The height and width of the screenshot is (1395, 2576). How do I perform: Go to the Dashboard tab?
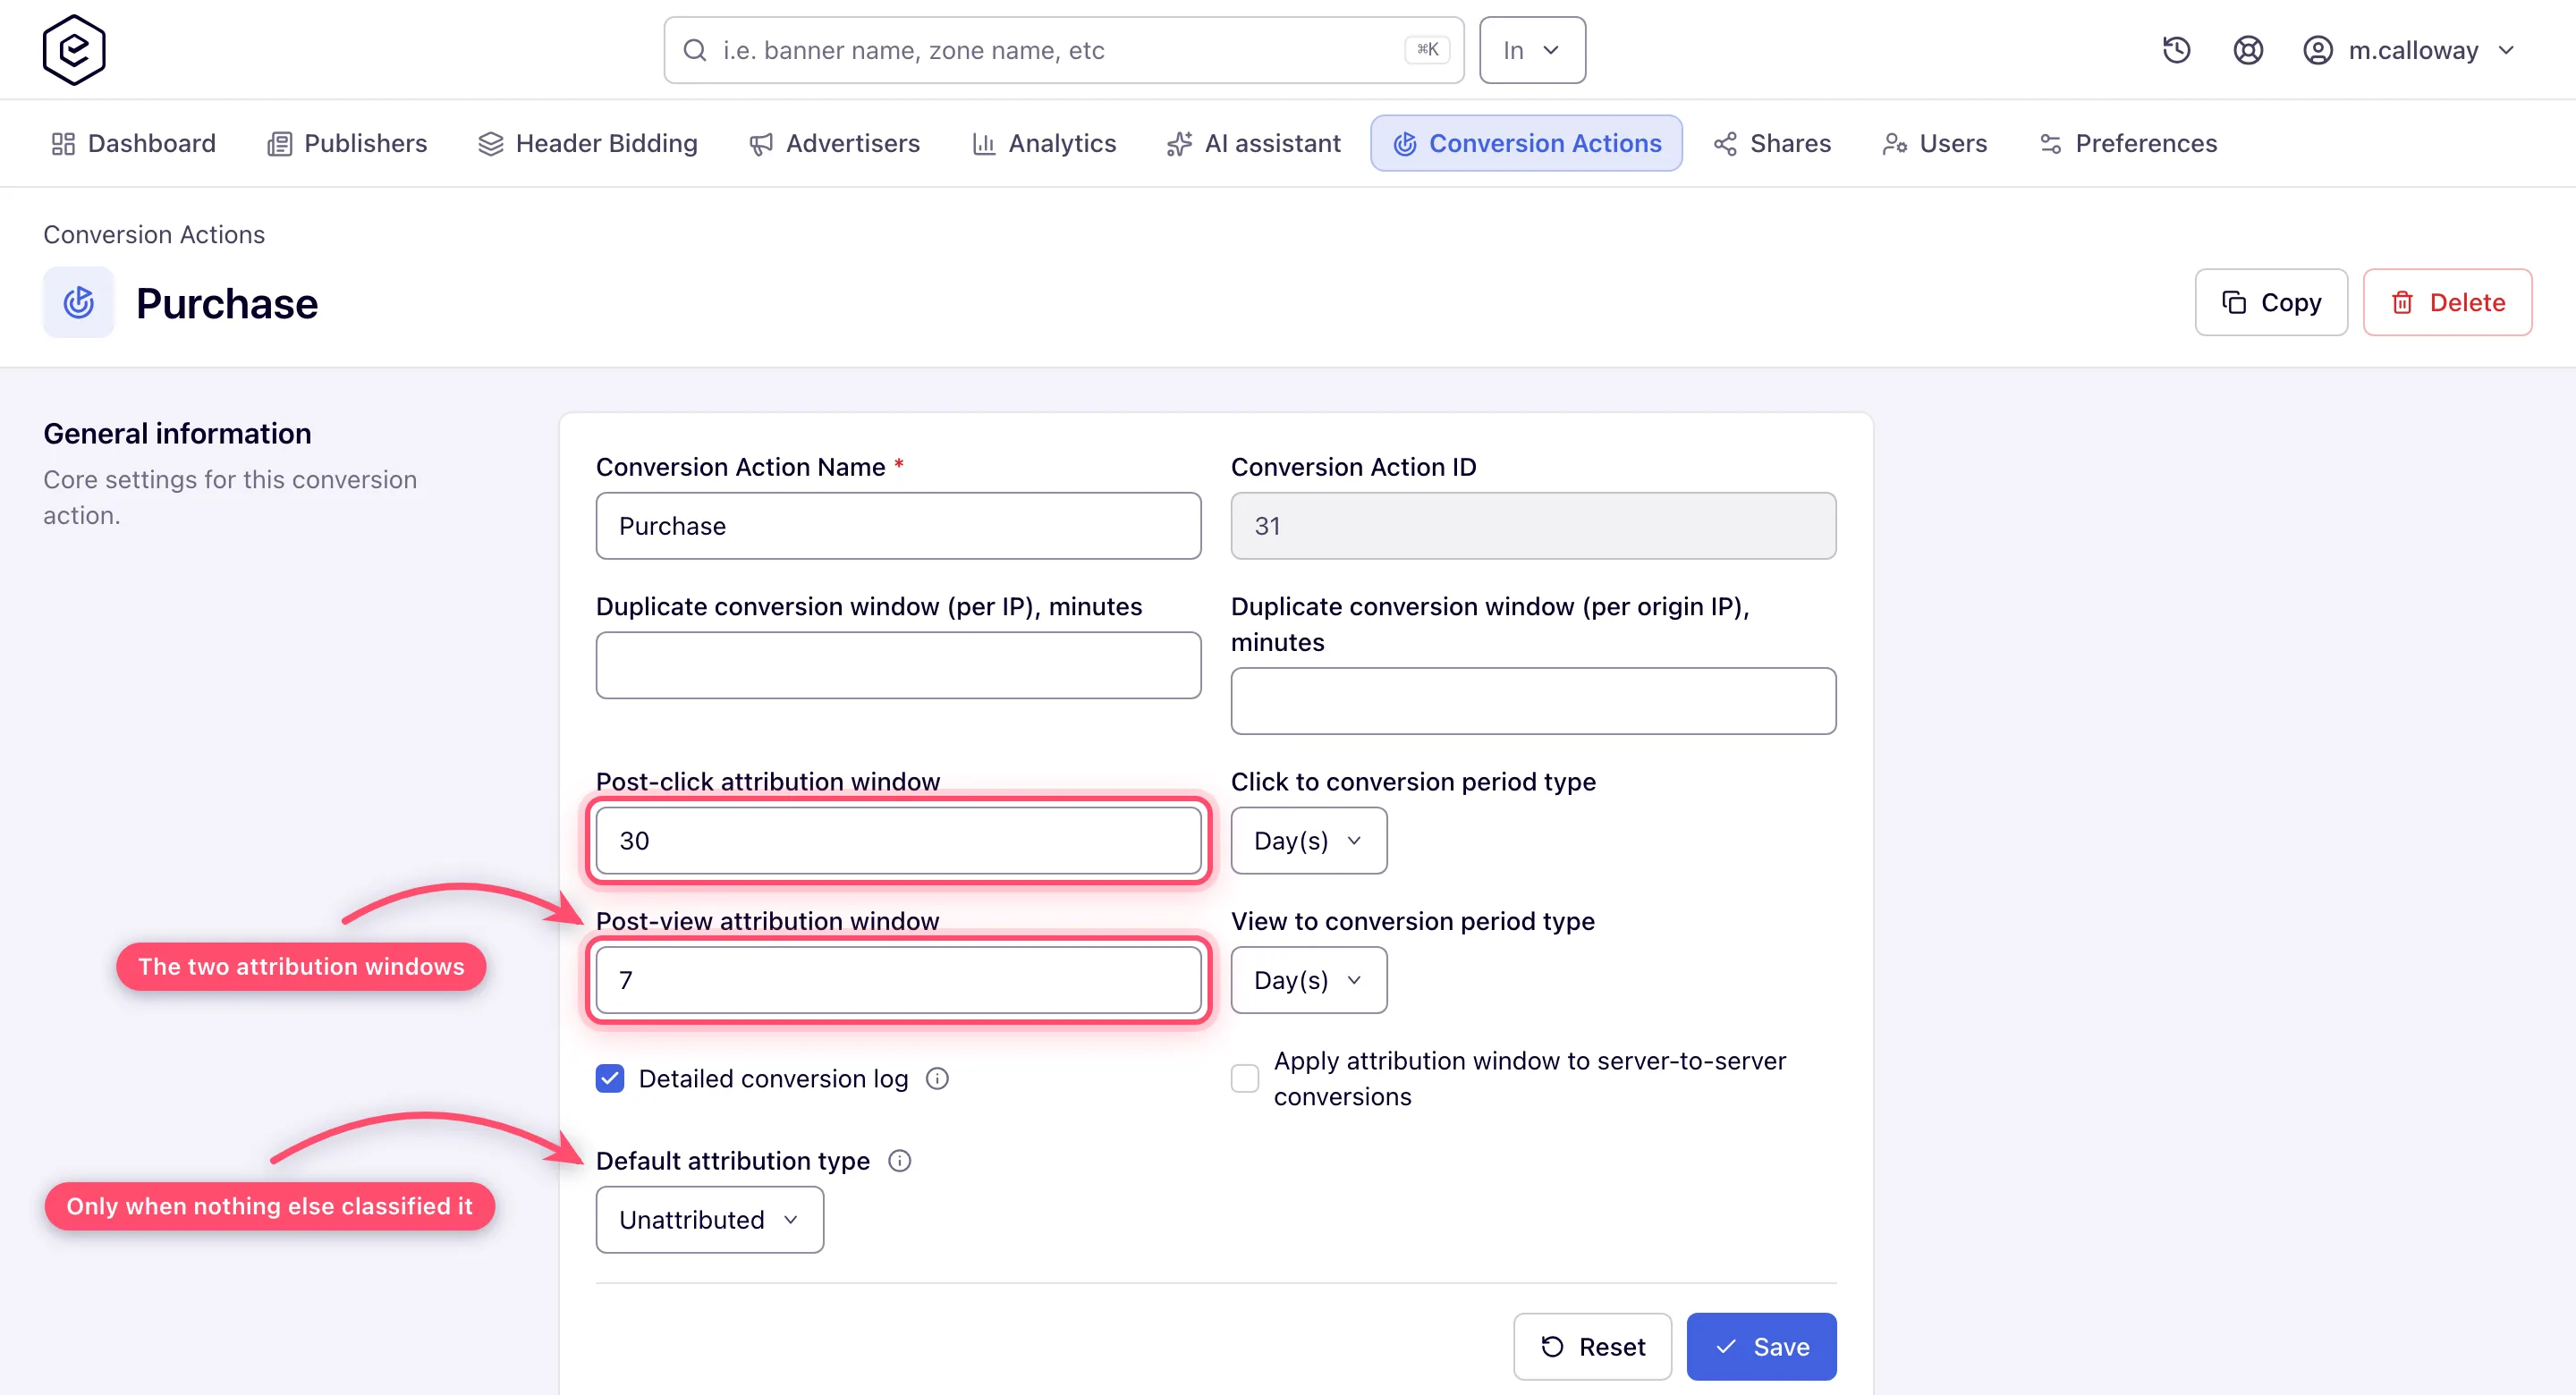[133, 143]
